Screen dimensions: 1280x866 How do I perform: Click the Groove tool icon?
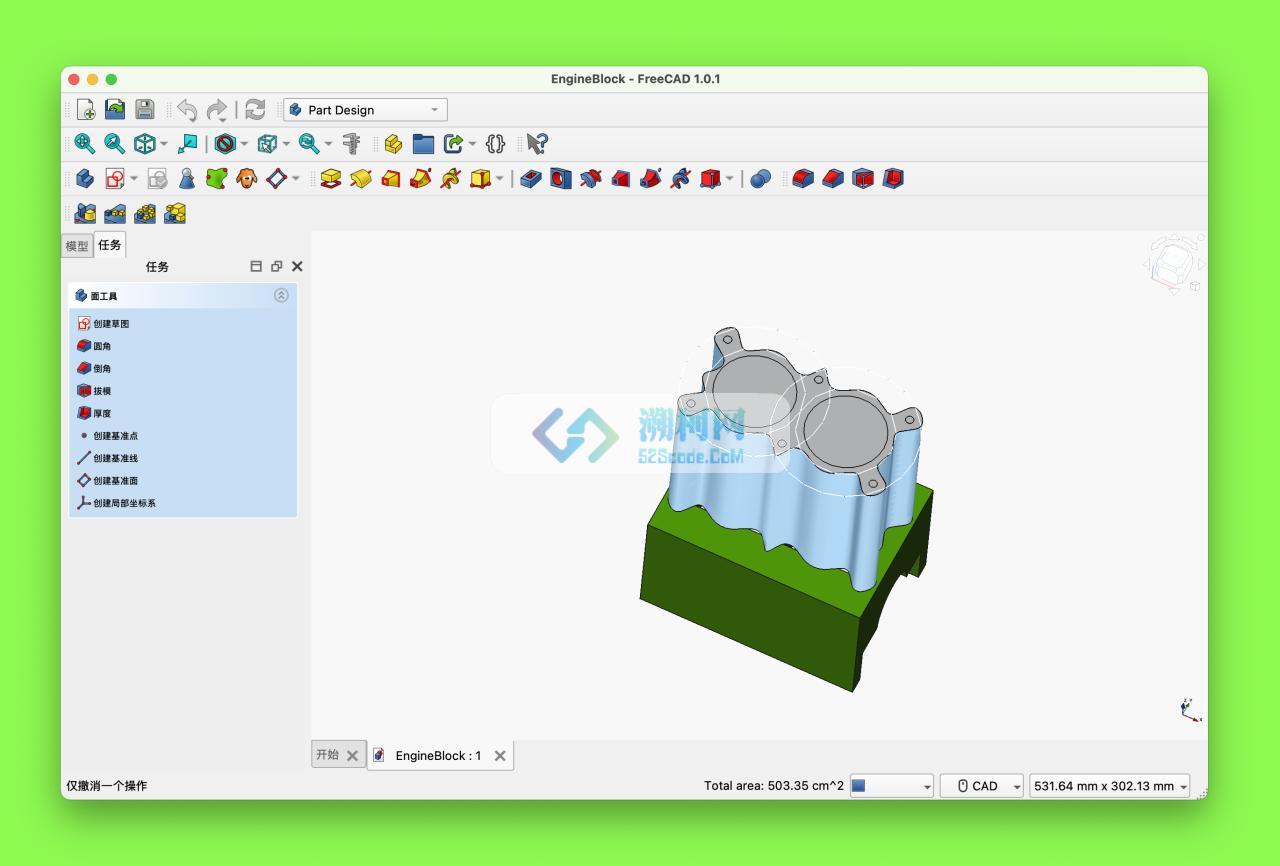591,179
